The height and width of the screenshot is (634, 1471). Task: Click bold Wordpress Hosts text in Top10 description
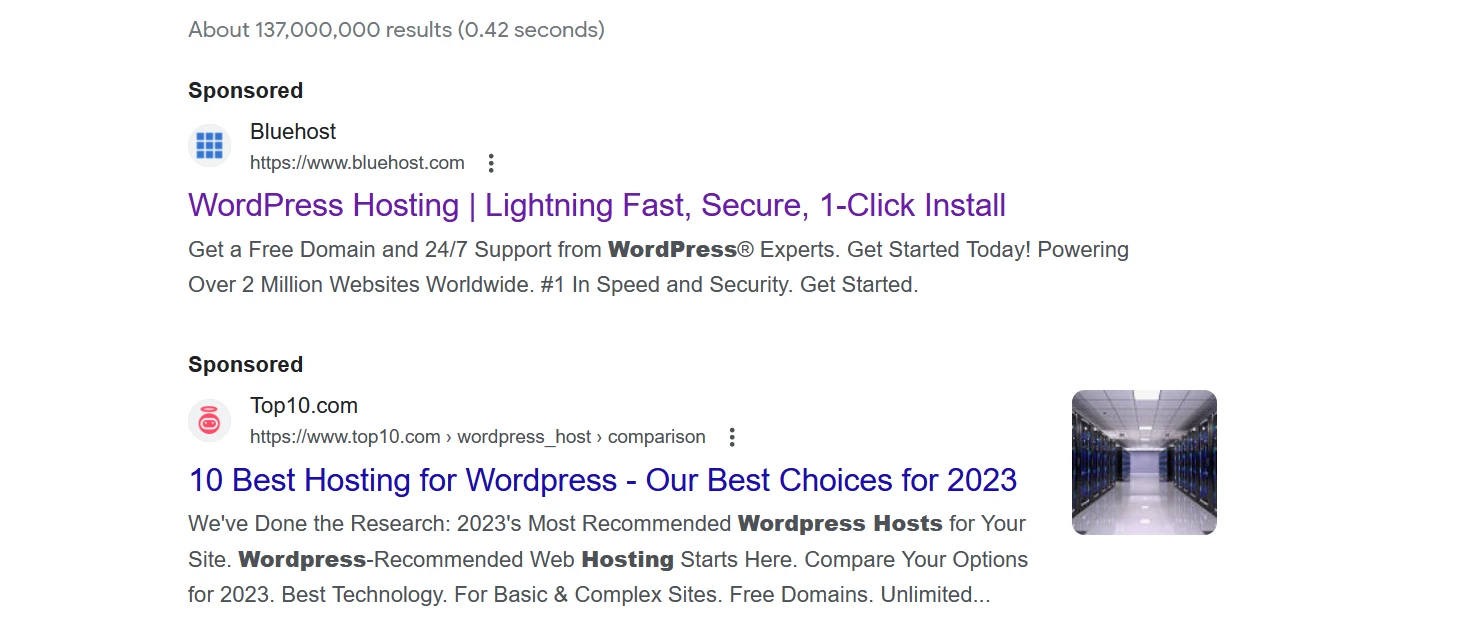[x=840, y=524]
